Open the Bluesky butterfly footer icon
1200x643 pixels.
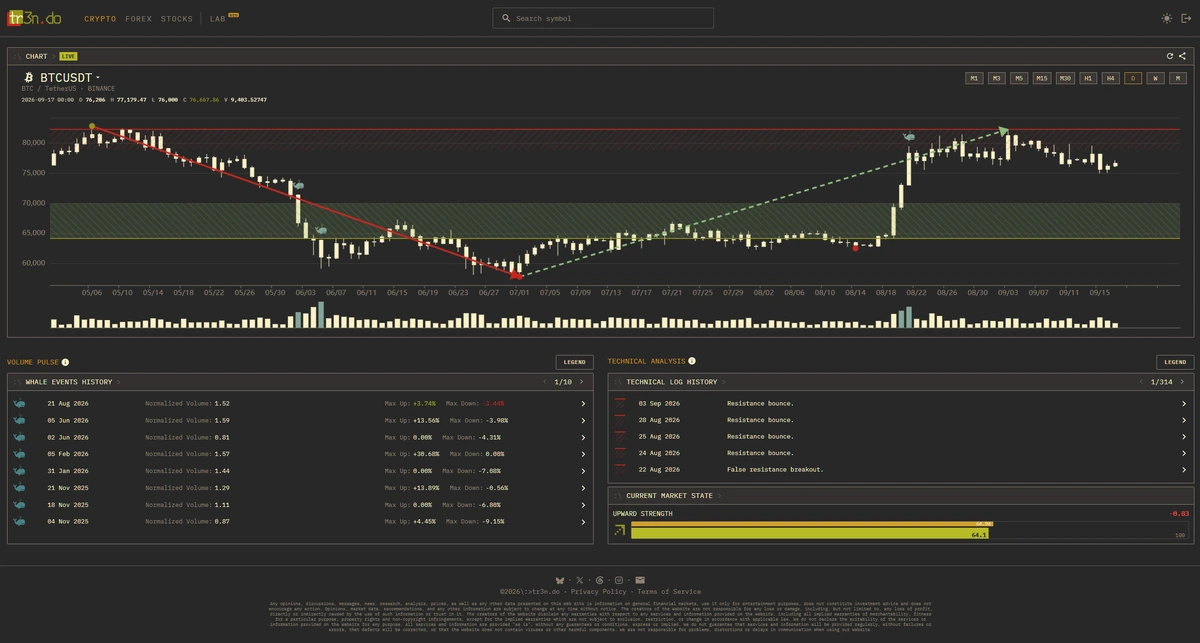pyautogui.click(x=560, y=580)
